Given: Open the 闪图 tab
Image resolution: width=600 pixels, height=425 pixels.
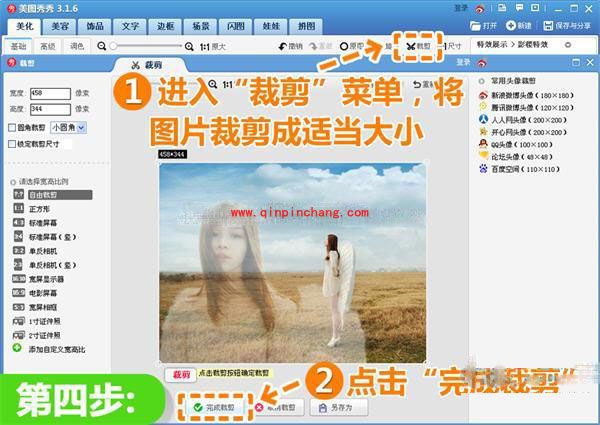Looking at the screenshot, I should 236,26.
